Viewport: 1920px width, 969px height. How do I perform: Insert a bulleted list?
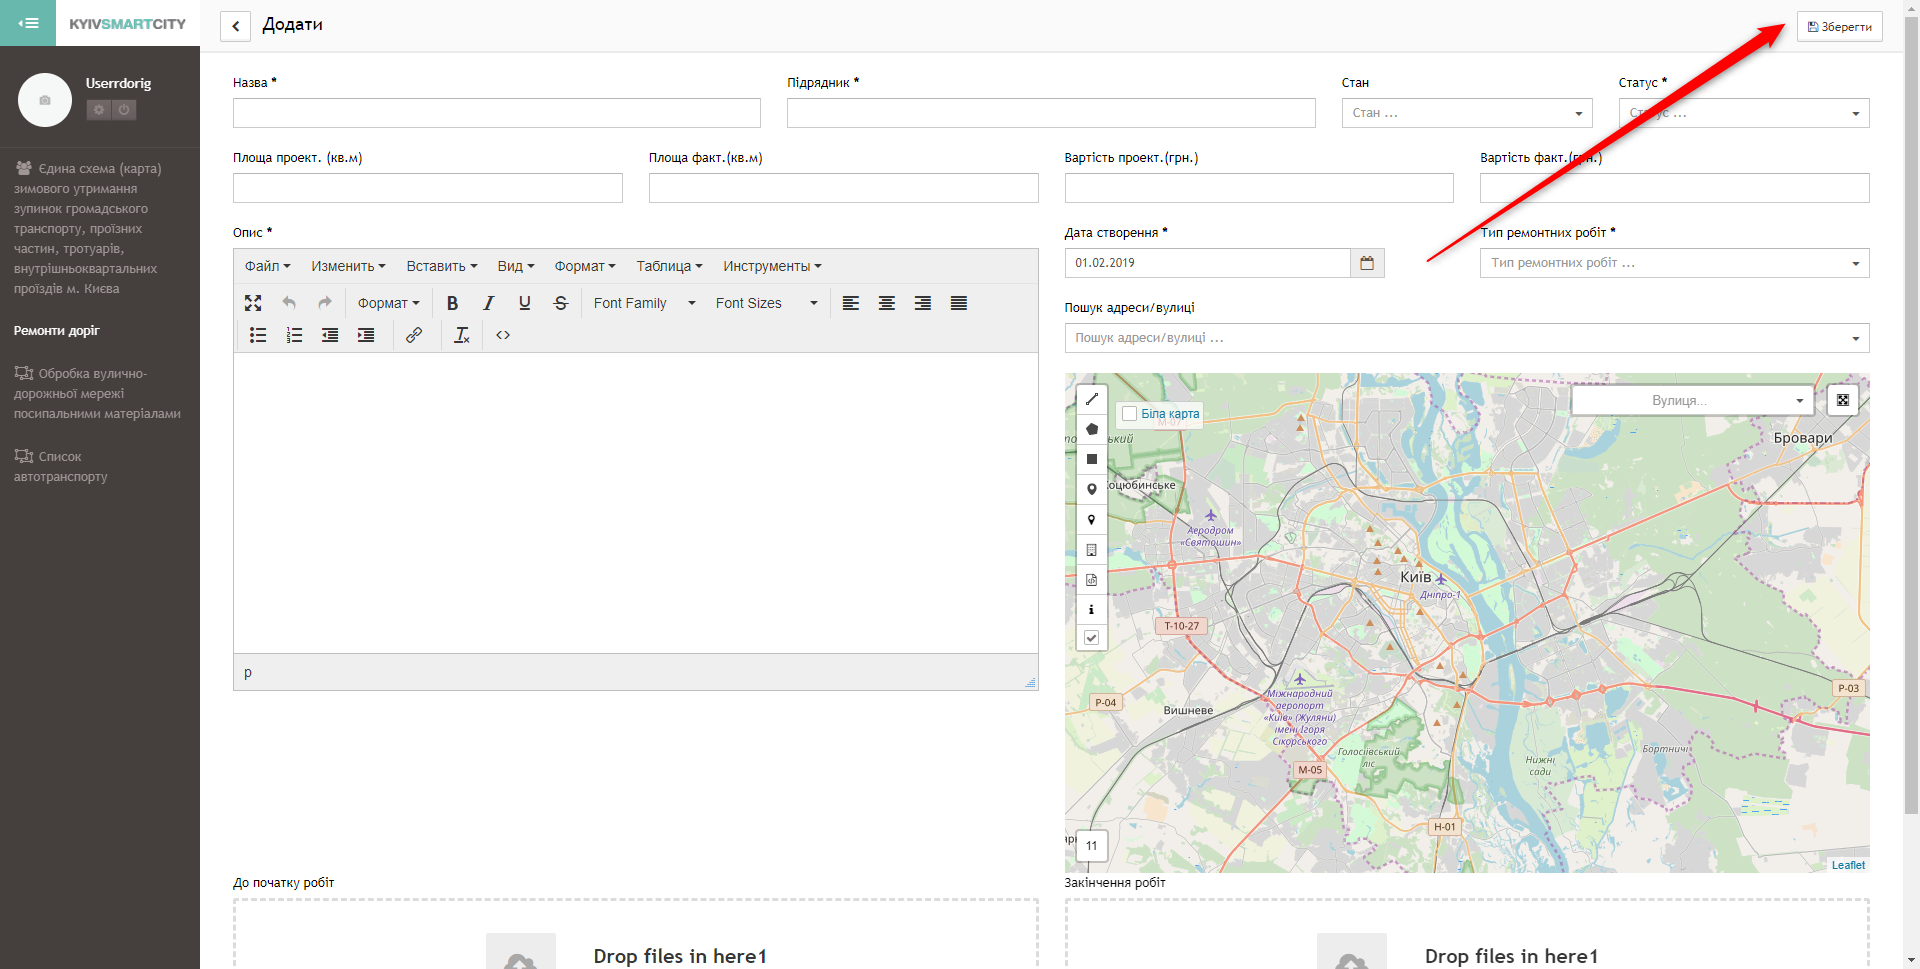click(258, 335)
